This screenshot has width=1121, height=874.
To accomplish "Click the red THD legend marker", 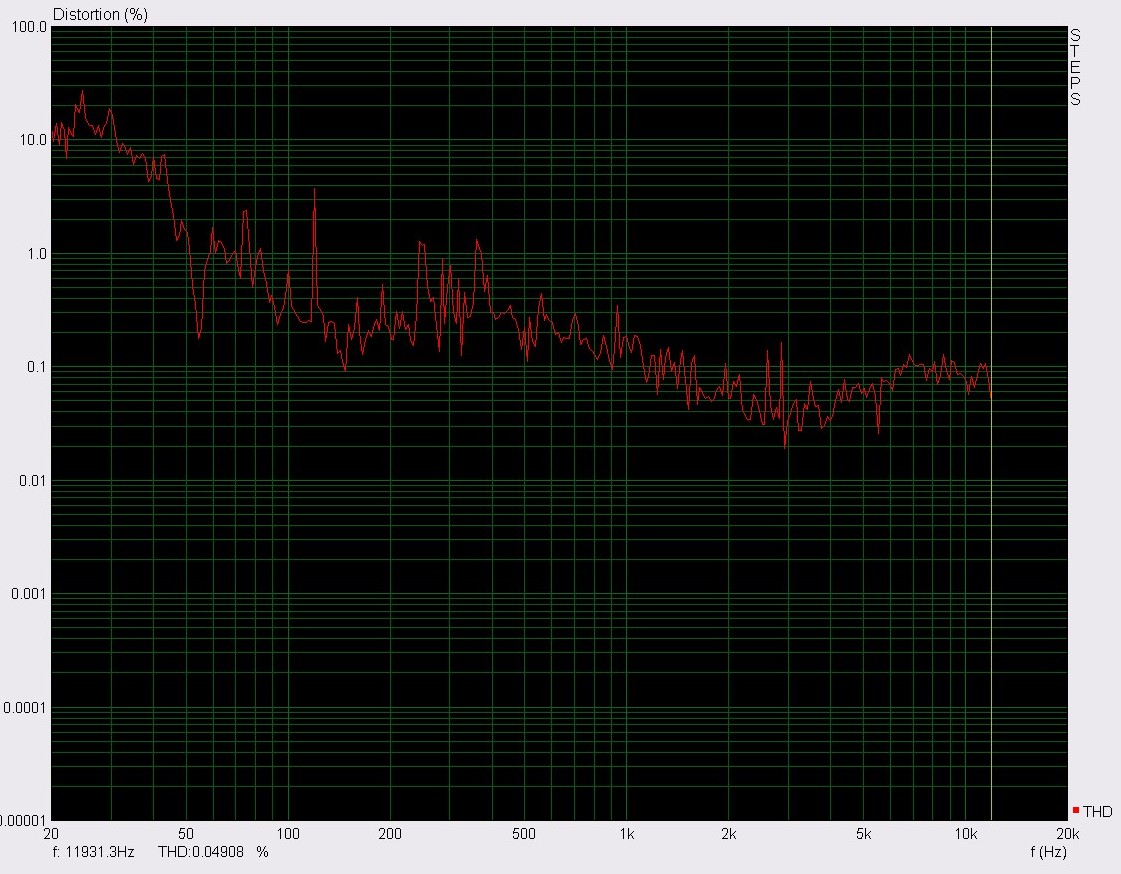I will point(1076,810).
